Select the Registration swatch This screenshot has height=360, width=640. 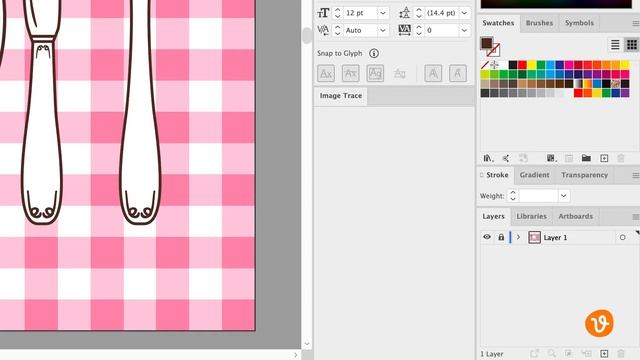click(x=494, y=65)
